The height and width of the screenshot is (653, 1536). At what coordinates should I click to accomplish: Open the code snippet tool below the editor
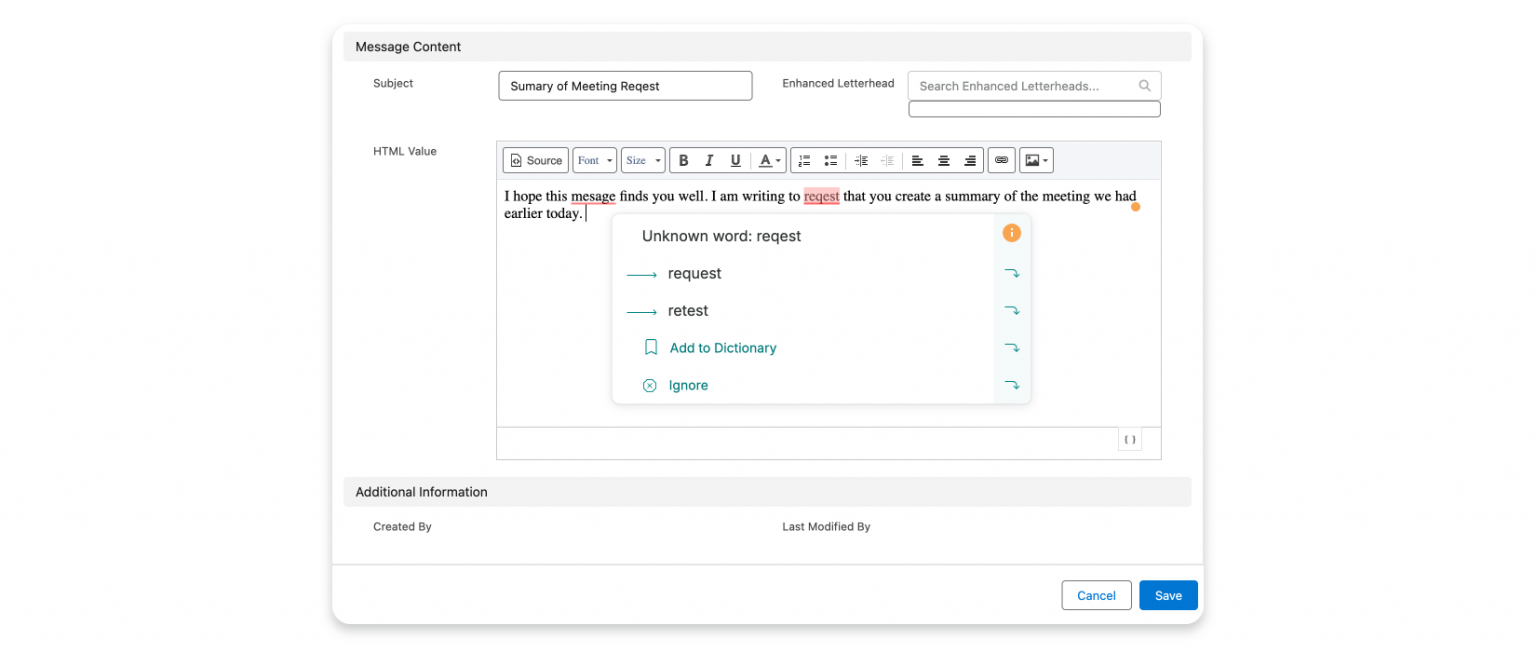pyautogui.click(x=1130, y=439)
